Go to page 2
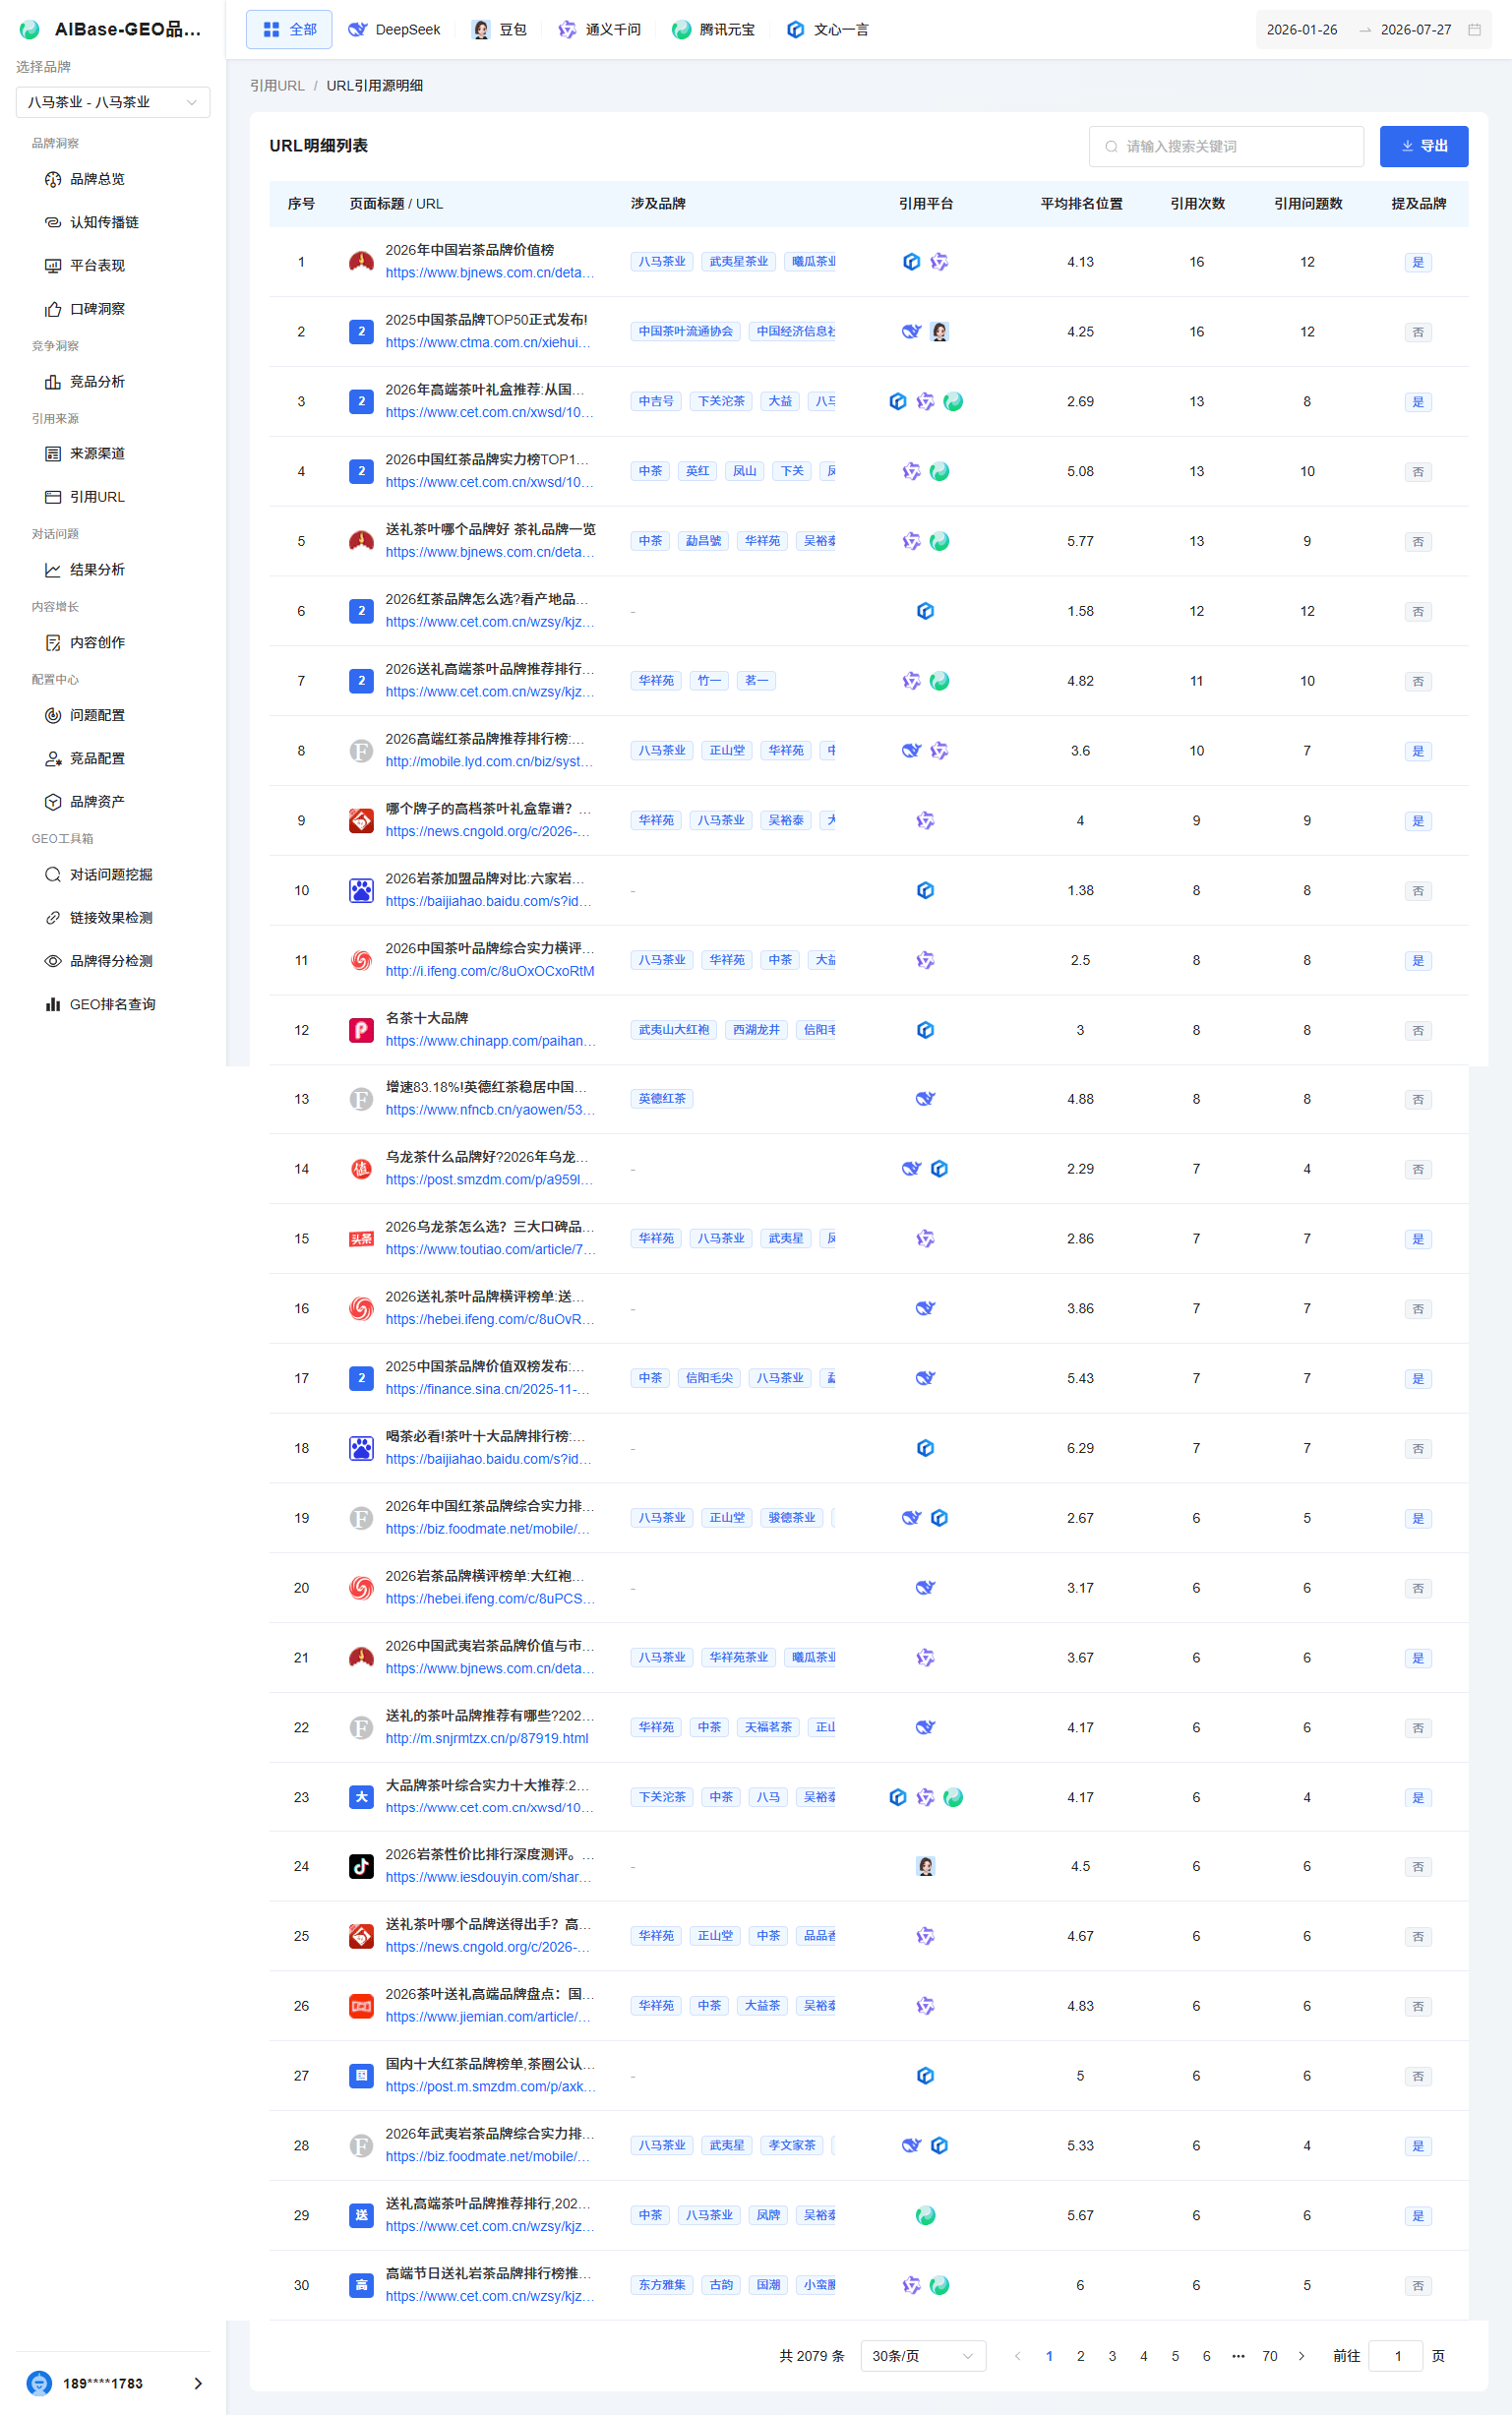This screenshot has width=1512, height=2415. 1080,2356
